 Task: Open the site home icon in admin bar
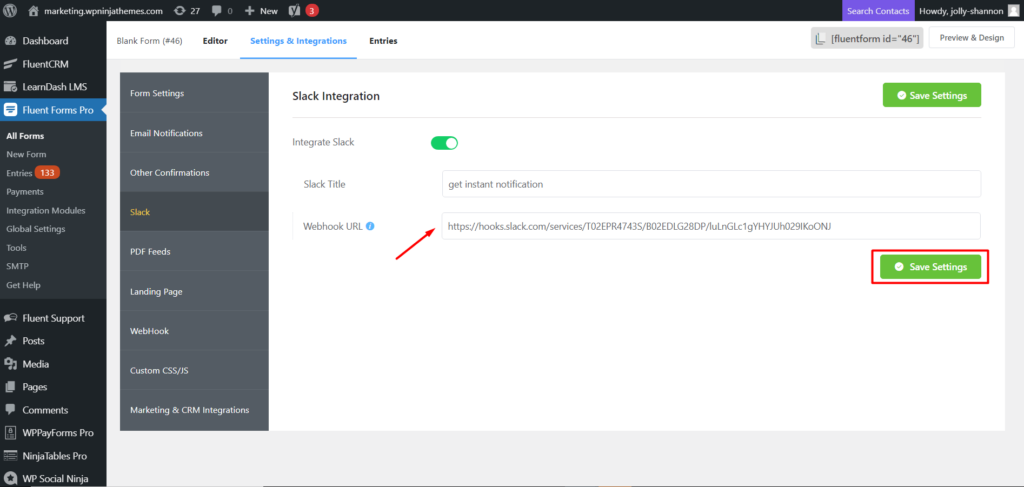click(x=34, y=10)
